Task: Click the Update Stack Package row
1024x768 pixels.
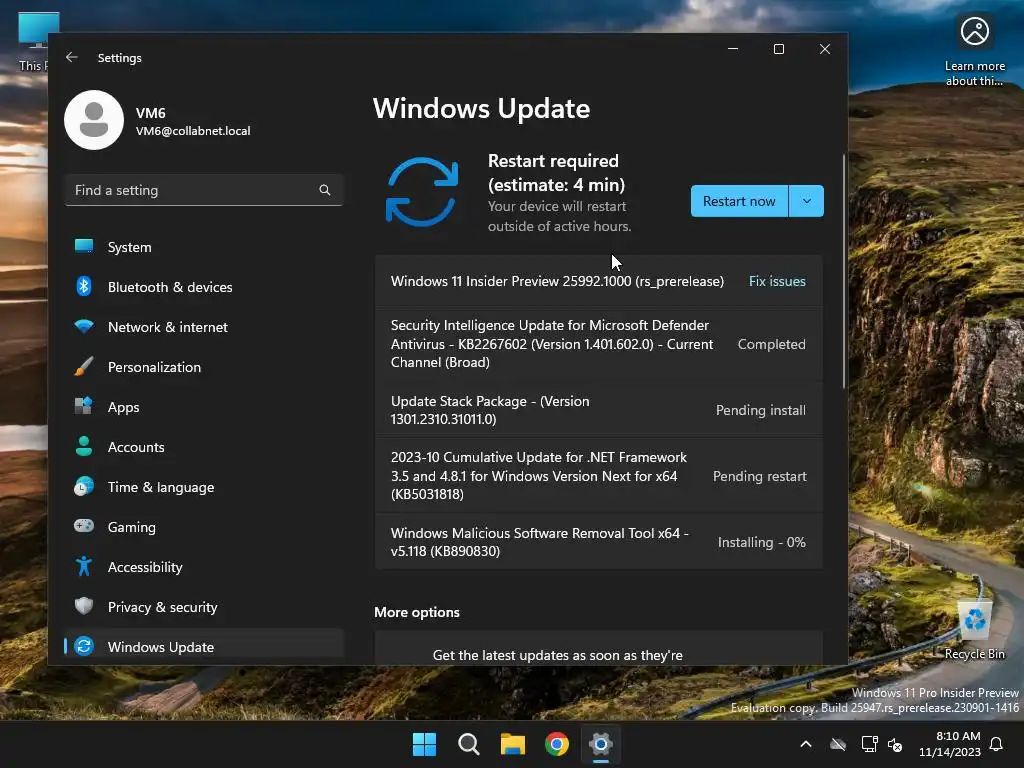Action: pos(598,410)
